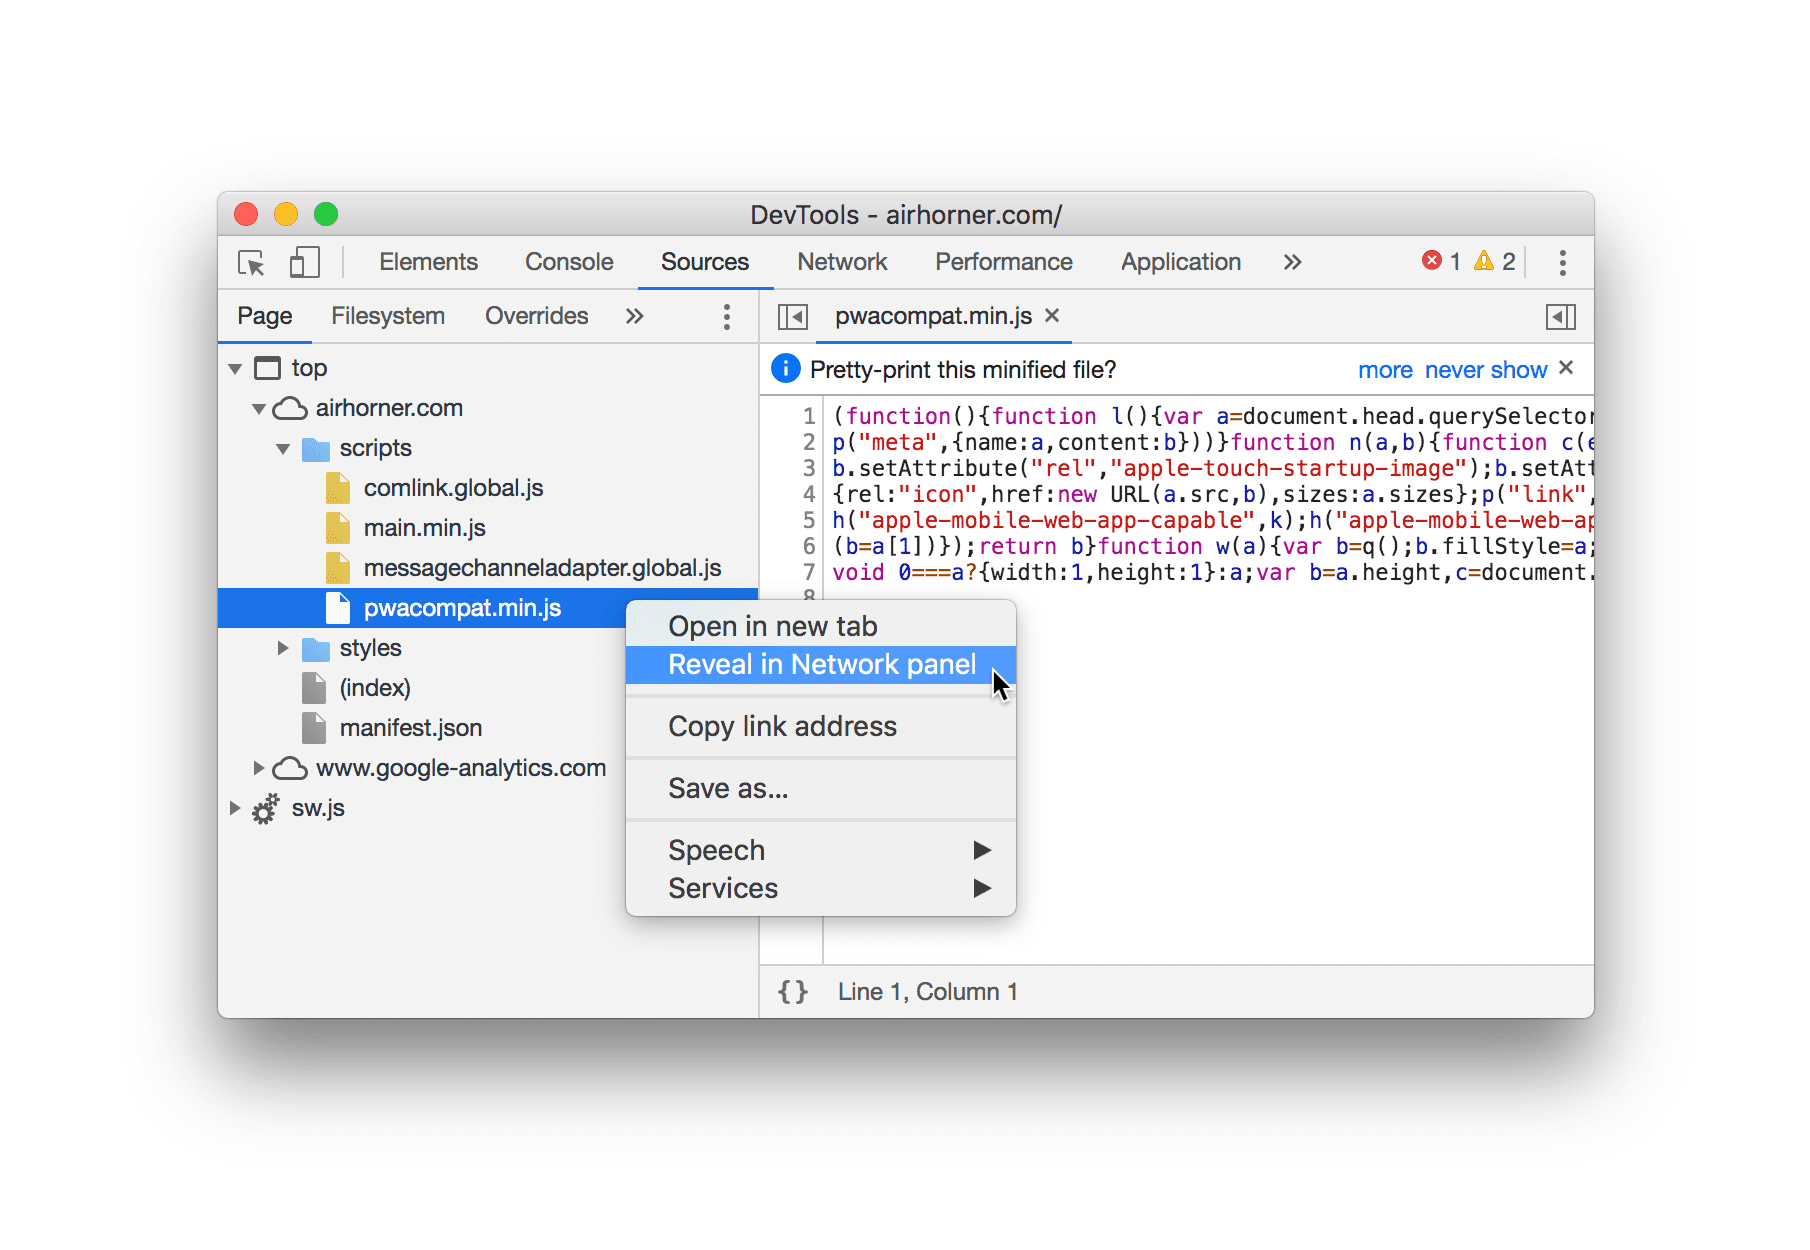Viewport: 1810px width, 1250px height.
Task: Click the pretty-print curly braces icon
Action: point(793,991)
